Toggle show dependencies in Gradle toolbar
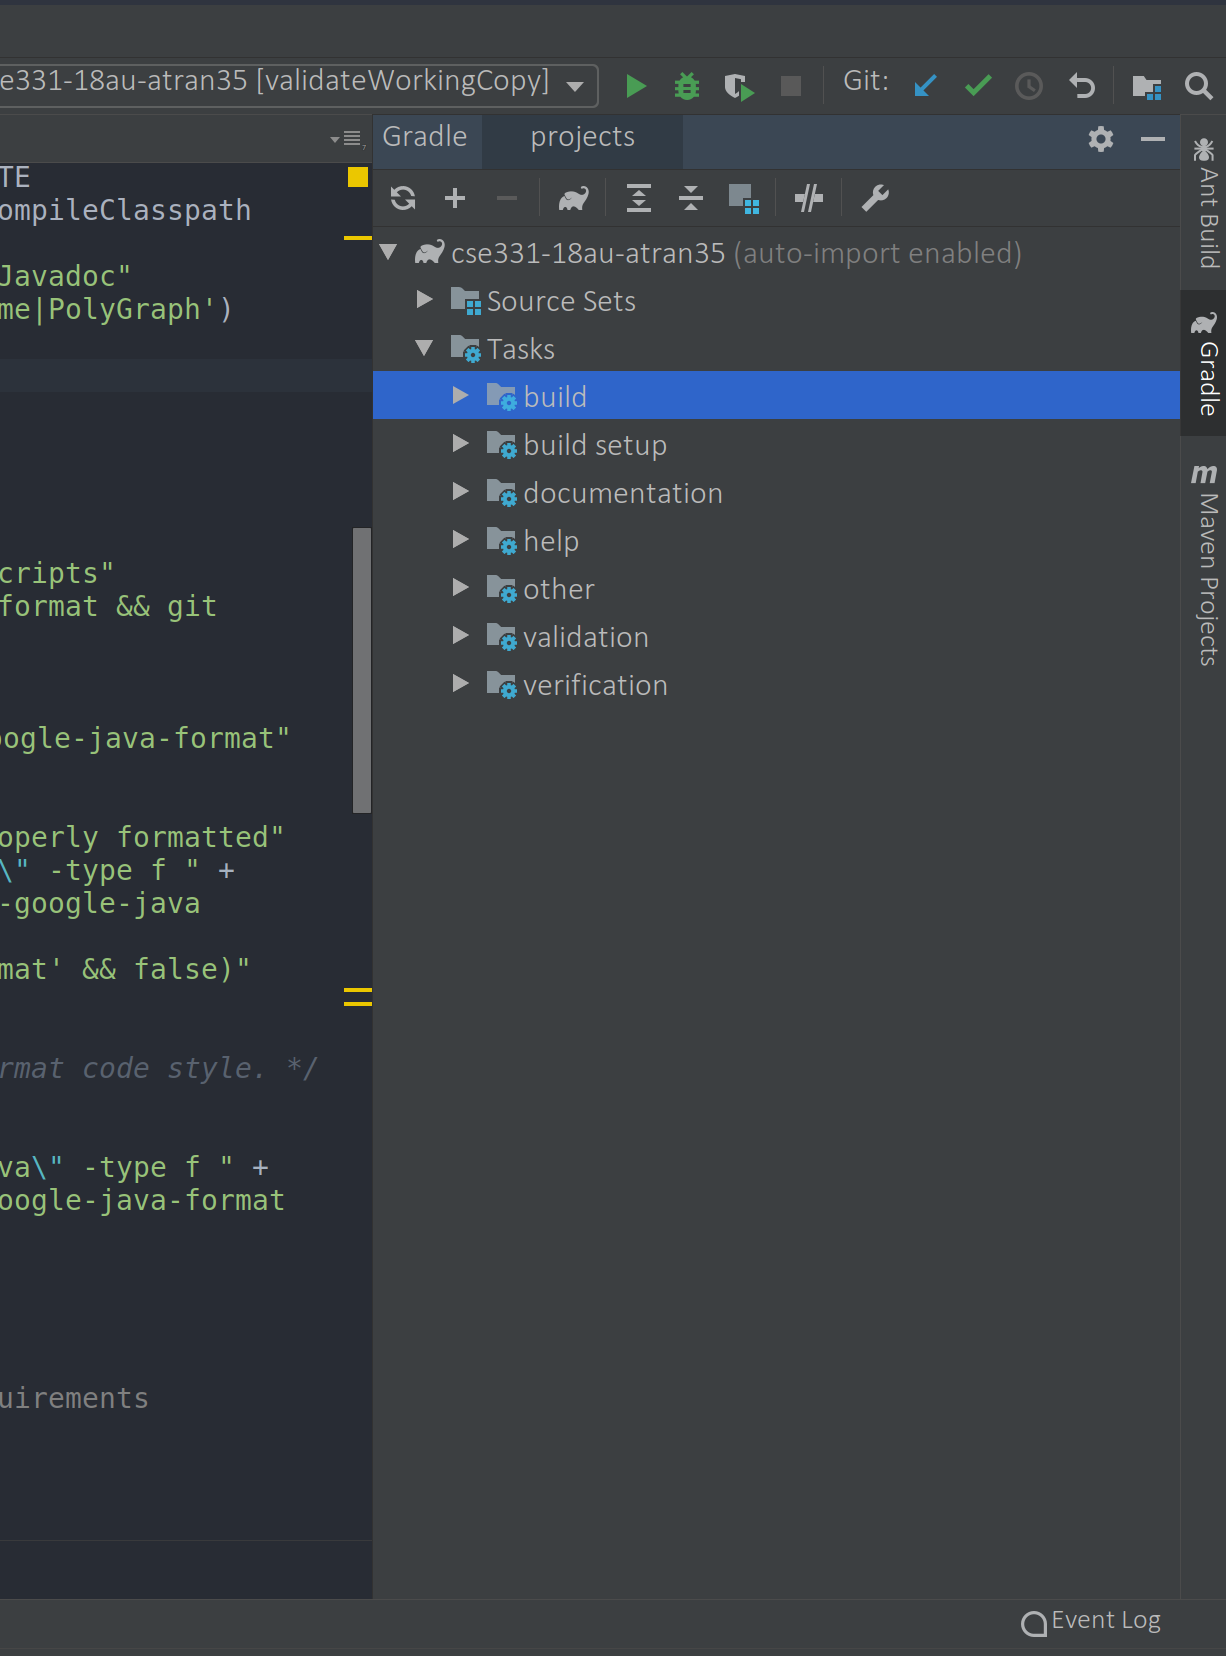The width and height of the screenshot is (1226, 1656). (x=744, y=198)
